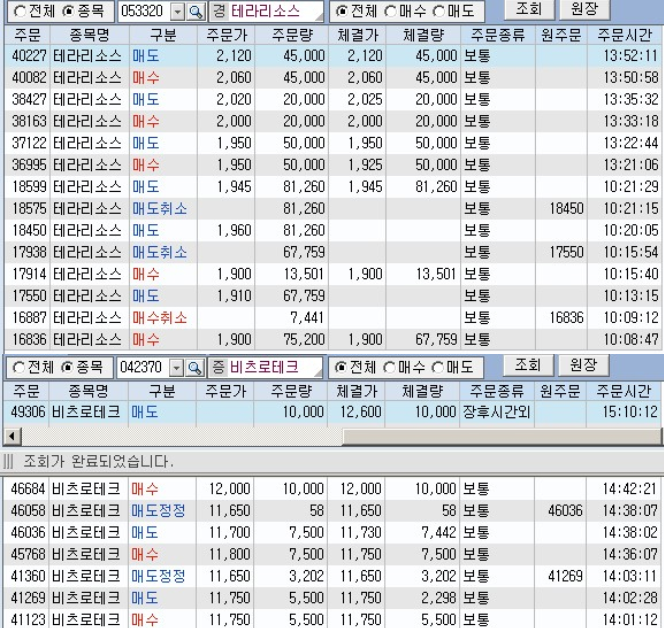Click left arrow of horizontal scrollbar
Image resolution: width=664 pixels, height=628 pixels.
(x=12, y=436)
